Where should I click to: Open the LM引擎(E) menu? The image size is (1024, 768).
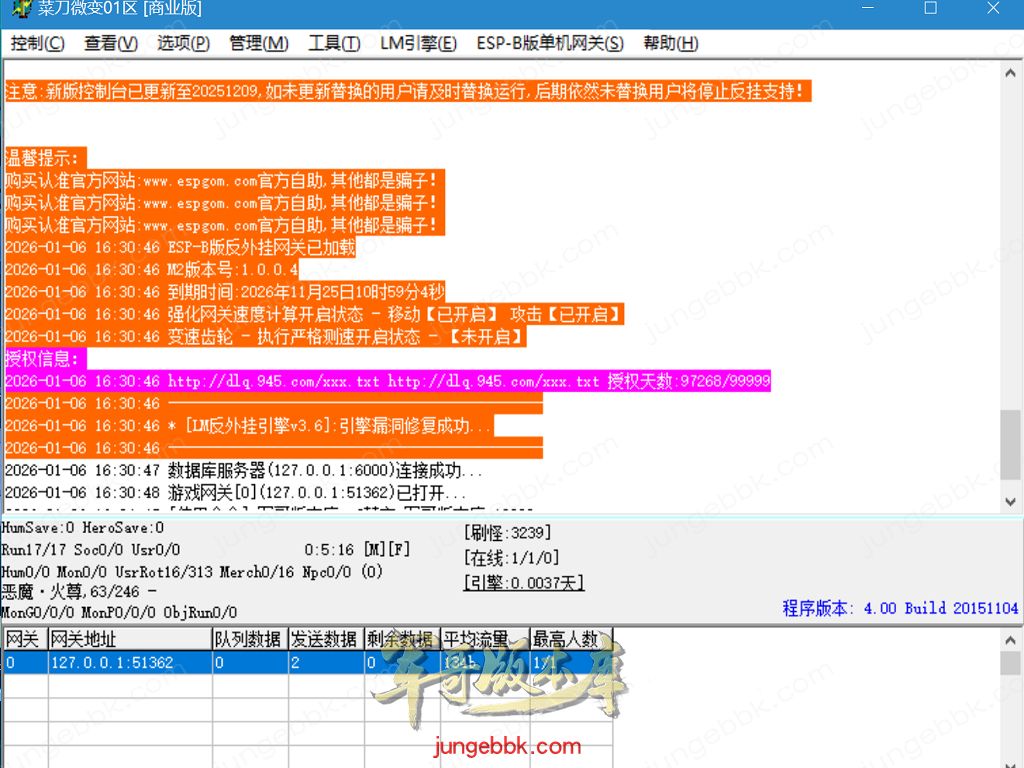pyautogui.click(x=418, y=43)
